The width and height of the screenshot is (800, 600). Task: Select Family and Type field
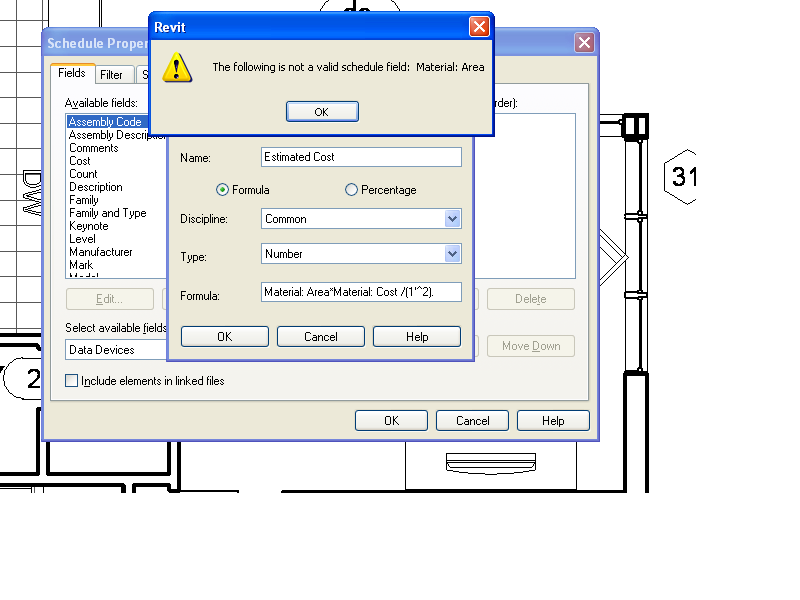point(108,213)
